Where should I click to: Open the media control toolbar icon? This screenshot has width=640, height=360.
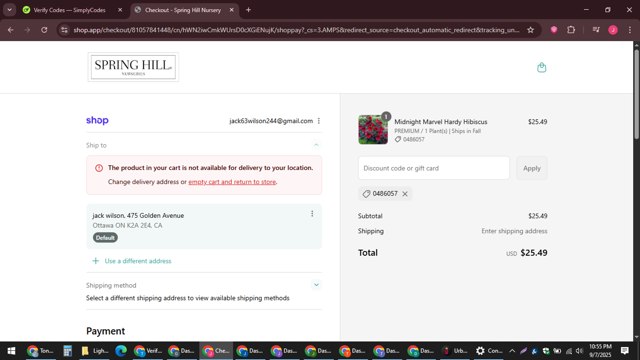(x=596, y=30)
